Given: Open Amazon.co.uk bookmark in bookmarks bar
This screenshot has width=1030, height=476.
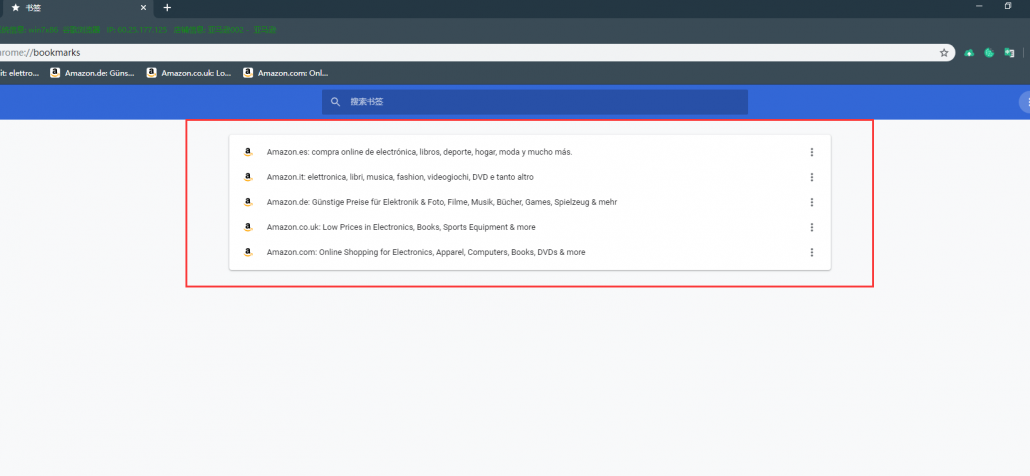Looking at the screenshot, I should (189, 73).
